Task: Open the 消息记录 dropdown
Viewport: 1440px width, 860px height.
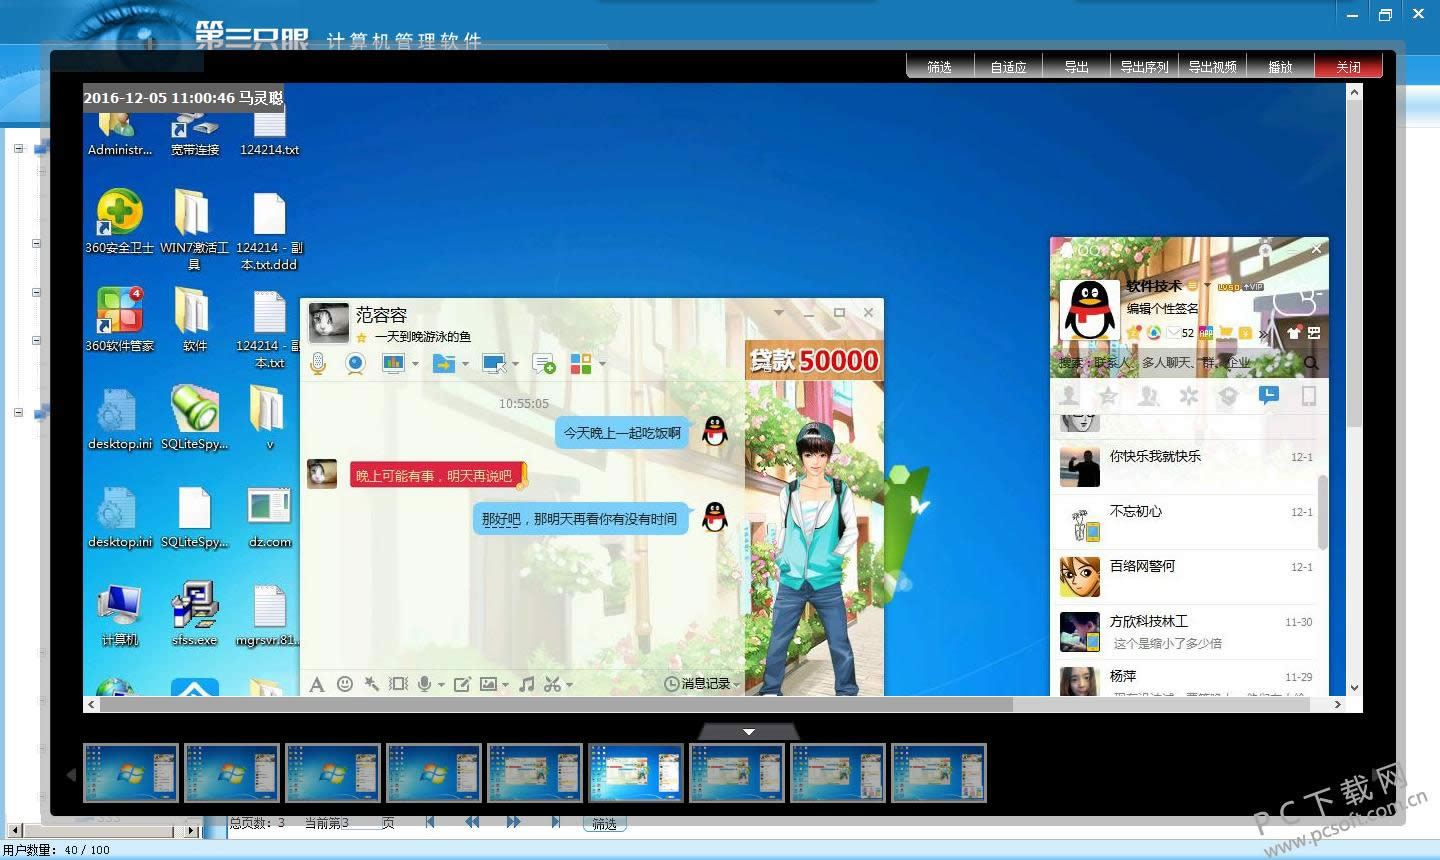Action: click(x=702, y=684)
